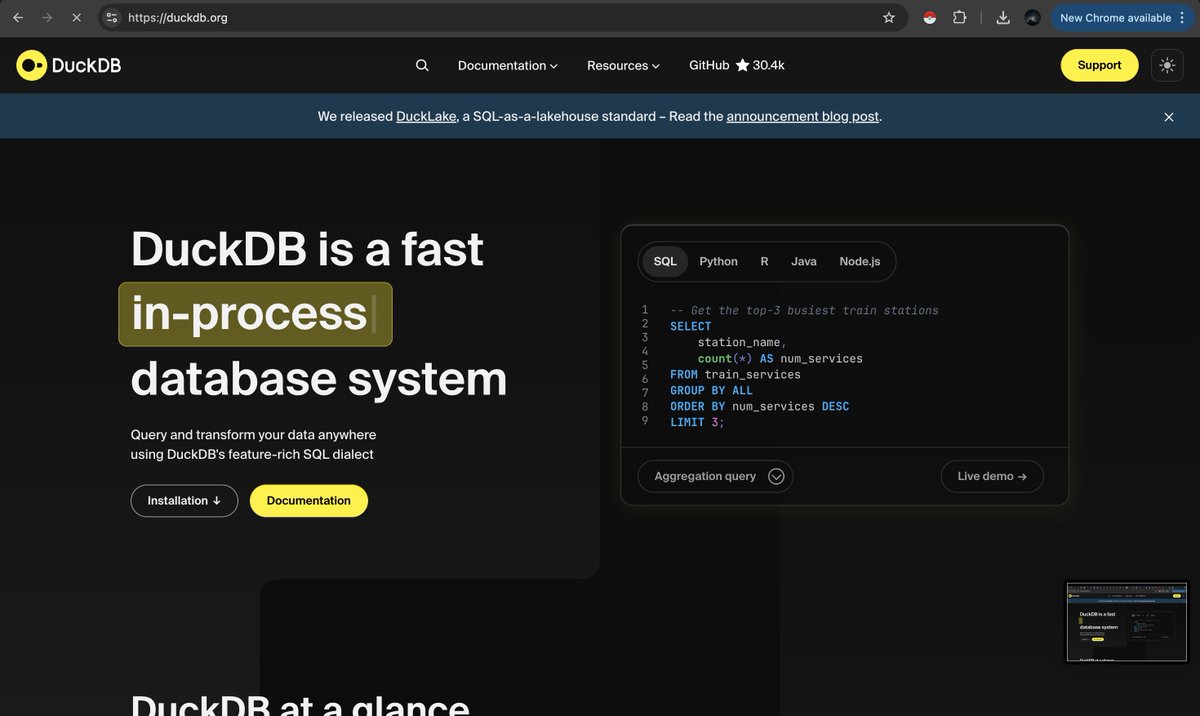
Task: Click the GitHub star icon
Action: (x=742, y=65)
